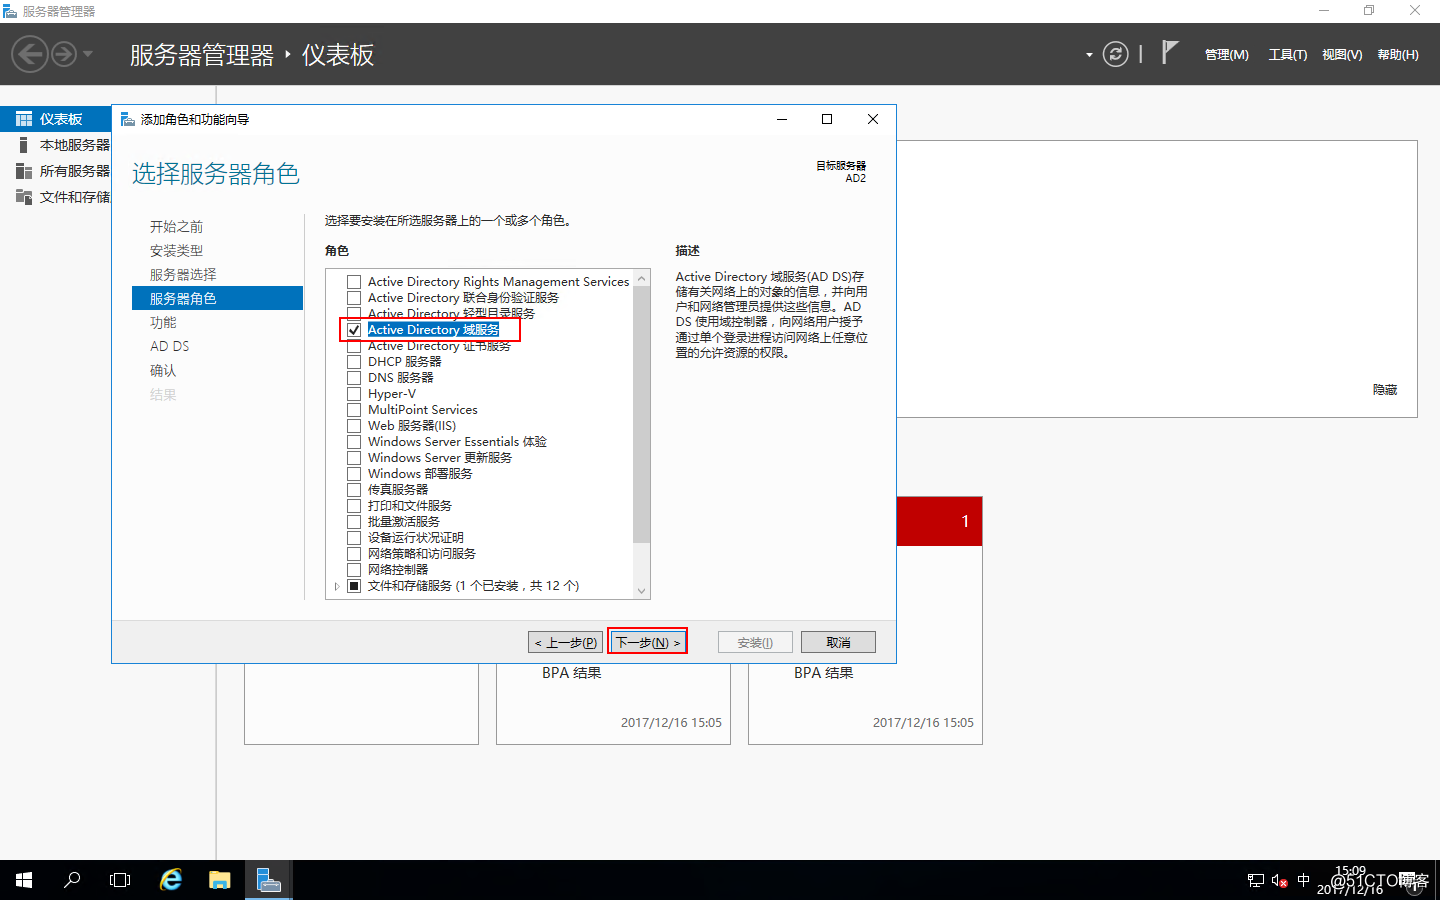
Task: Check the 批量激活服务 role
Action: (354, 522)
